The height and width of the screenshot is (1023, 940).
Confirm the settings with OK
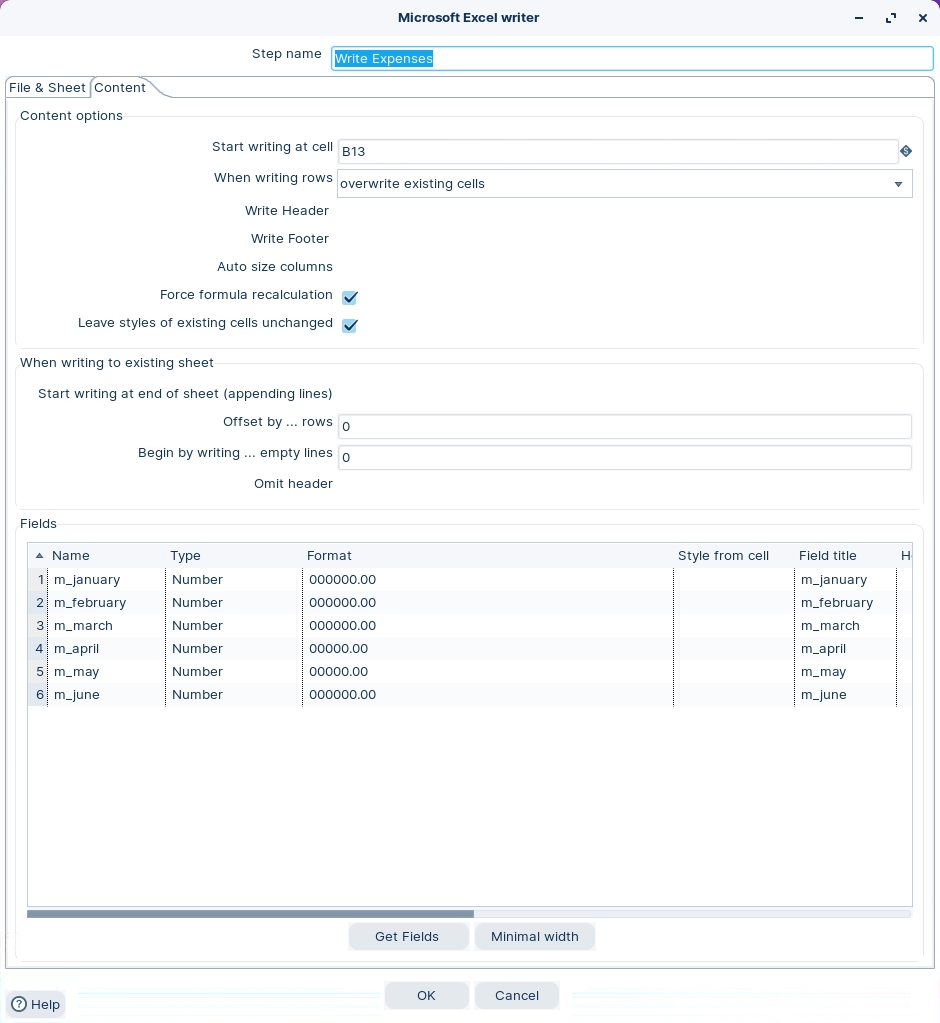pyautogui.click(x=426, y=995)
